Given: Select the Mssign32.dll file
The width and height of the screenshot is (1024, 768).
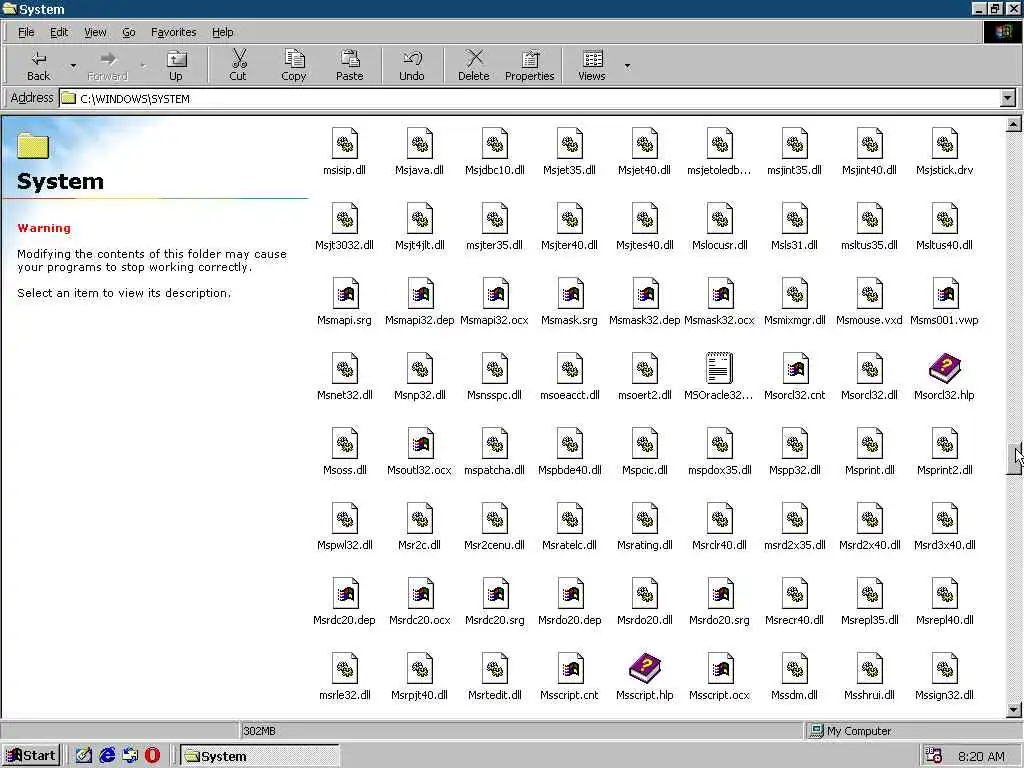Looking at the screenshot, I should tap(944, 678).
